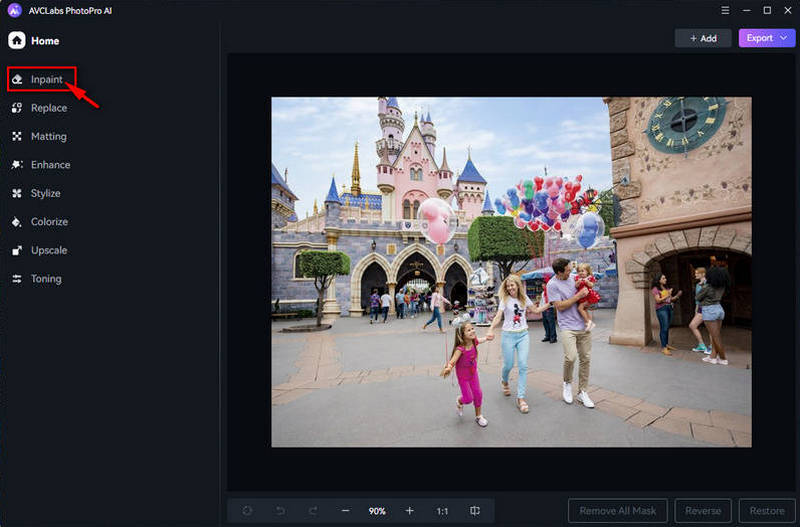This screenshot has width=800, height=527.
Task: Open the hamburger menu in title bar
Action: [725, 10]
